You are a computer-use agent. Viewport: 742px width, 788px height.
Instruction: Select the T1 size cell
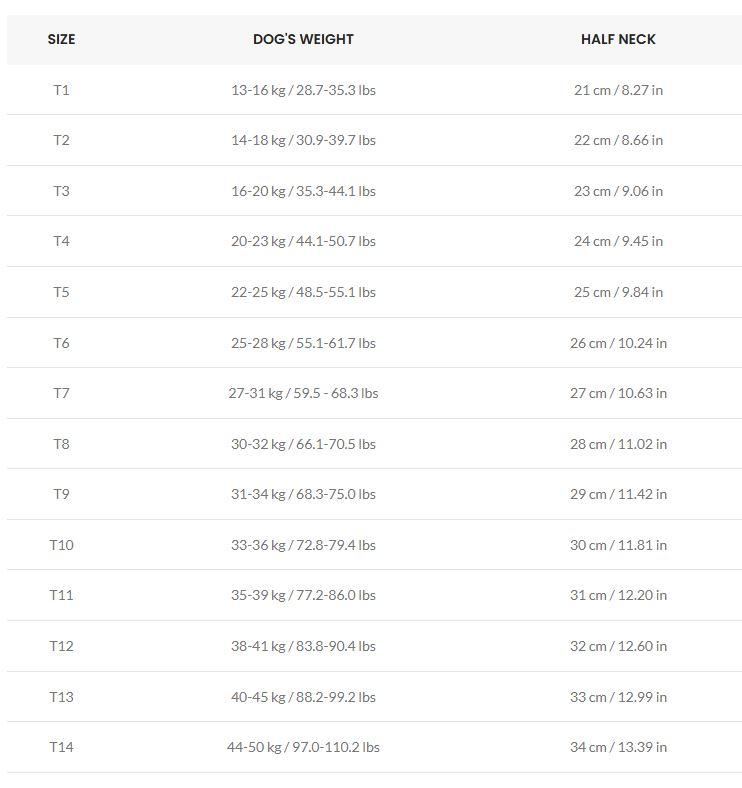tap(61, 90)
